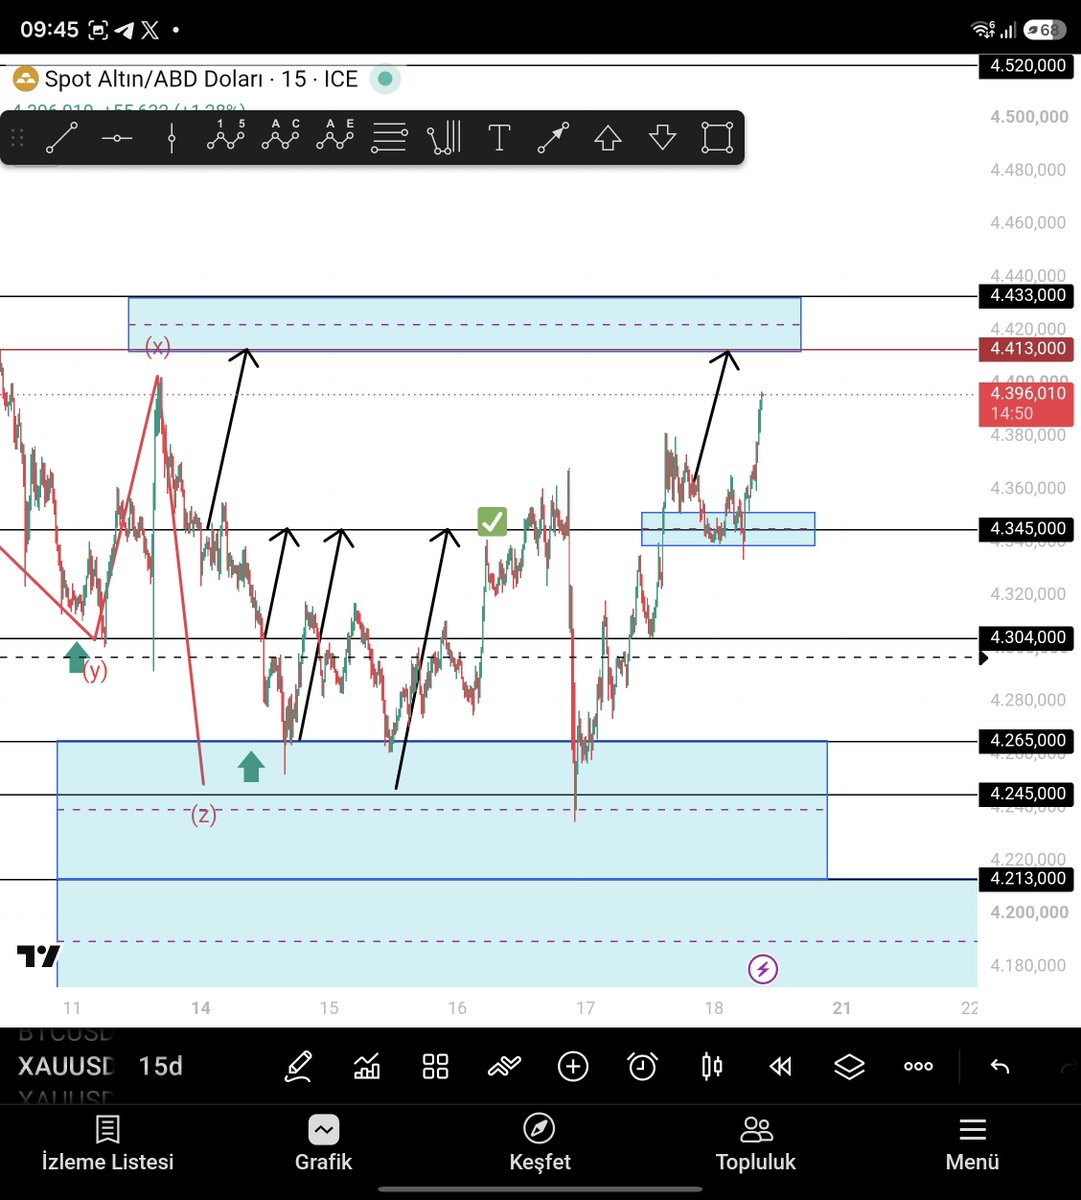Select the vertical line tool
Image resolution: width=1081 pixels, height=1200 pixels.
coord(171,137)
